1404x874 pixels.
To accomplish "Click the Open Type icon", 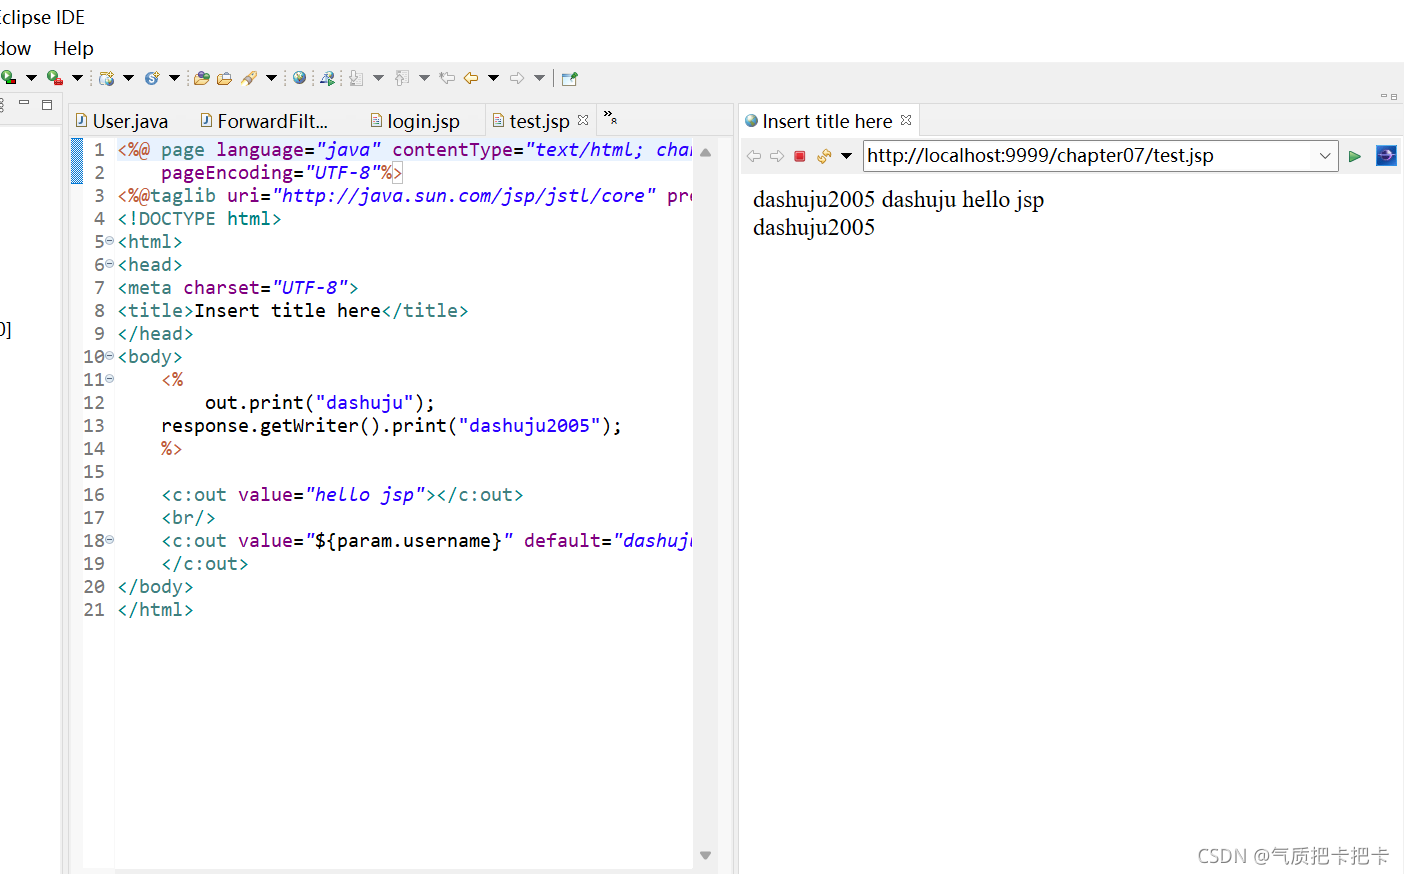I will click(x=202, y=78).
